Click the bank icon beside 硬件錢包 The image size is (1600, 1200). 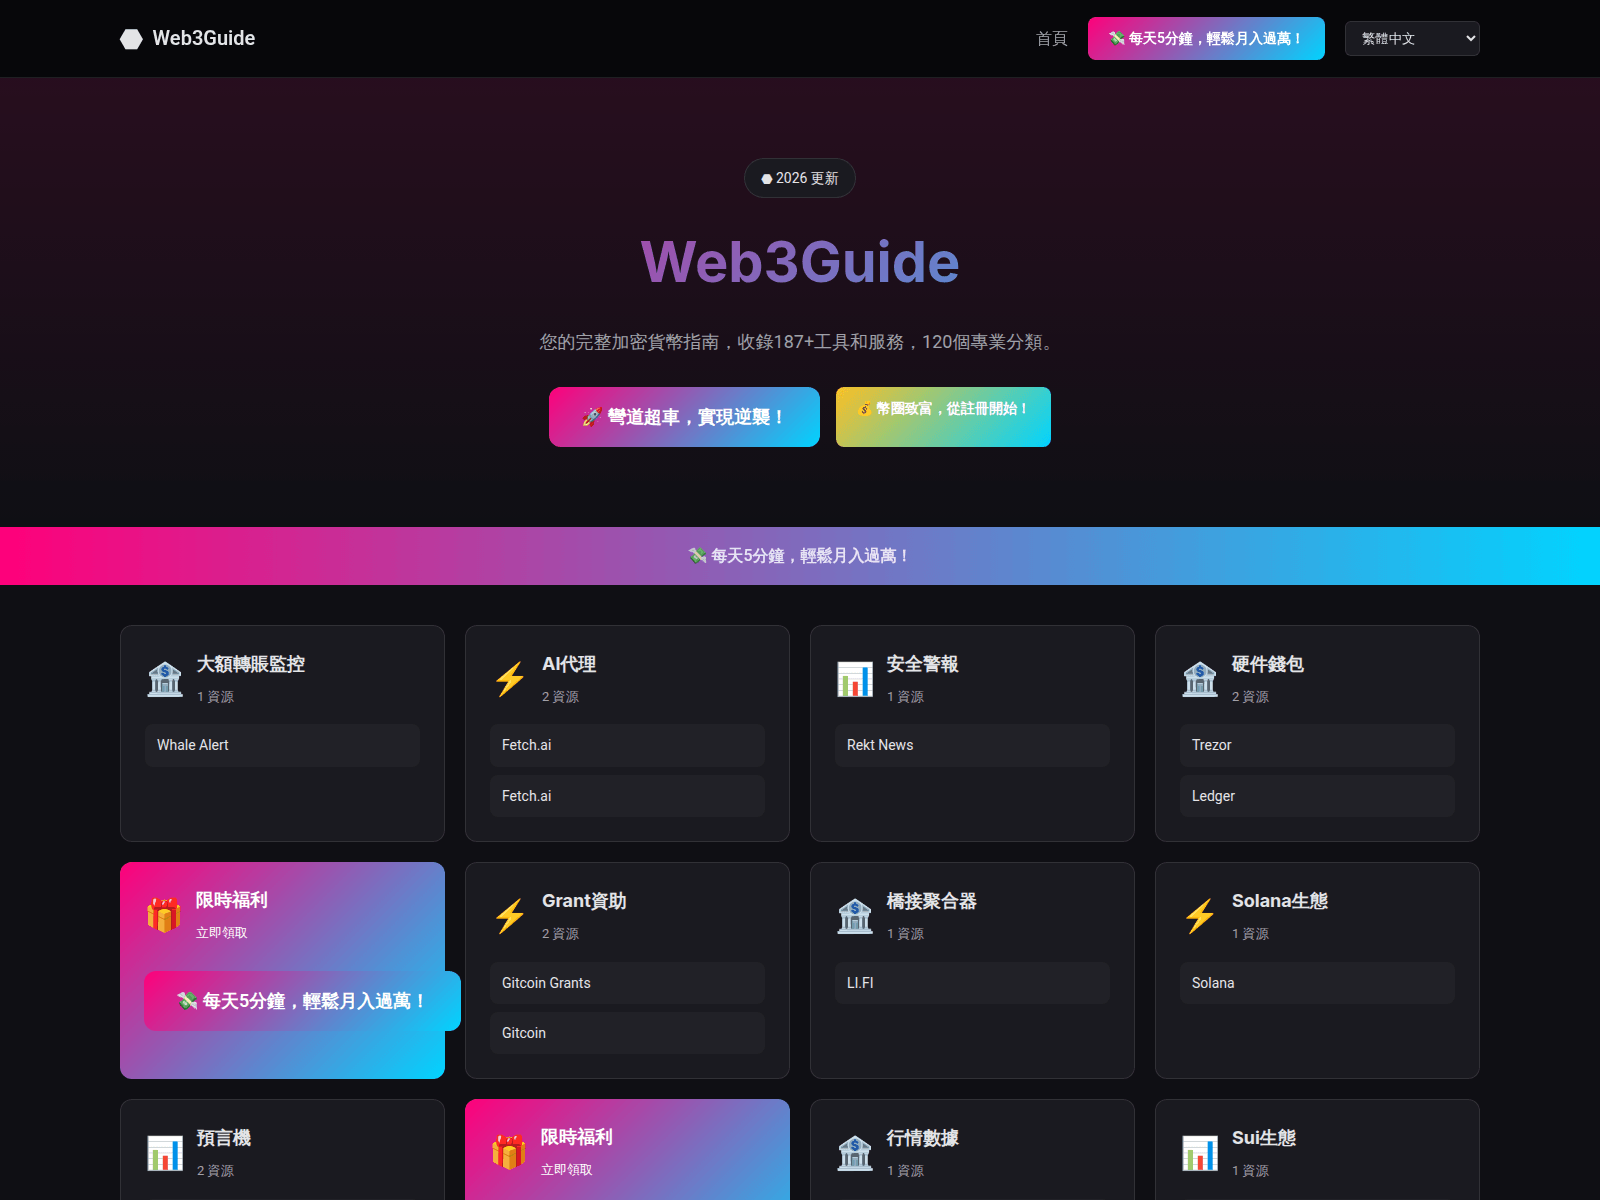(x=1200, y=679)
